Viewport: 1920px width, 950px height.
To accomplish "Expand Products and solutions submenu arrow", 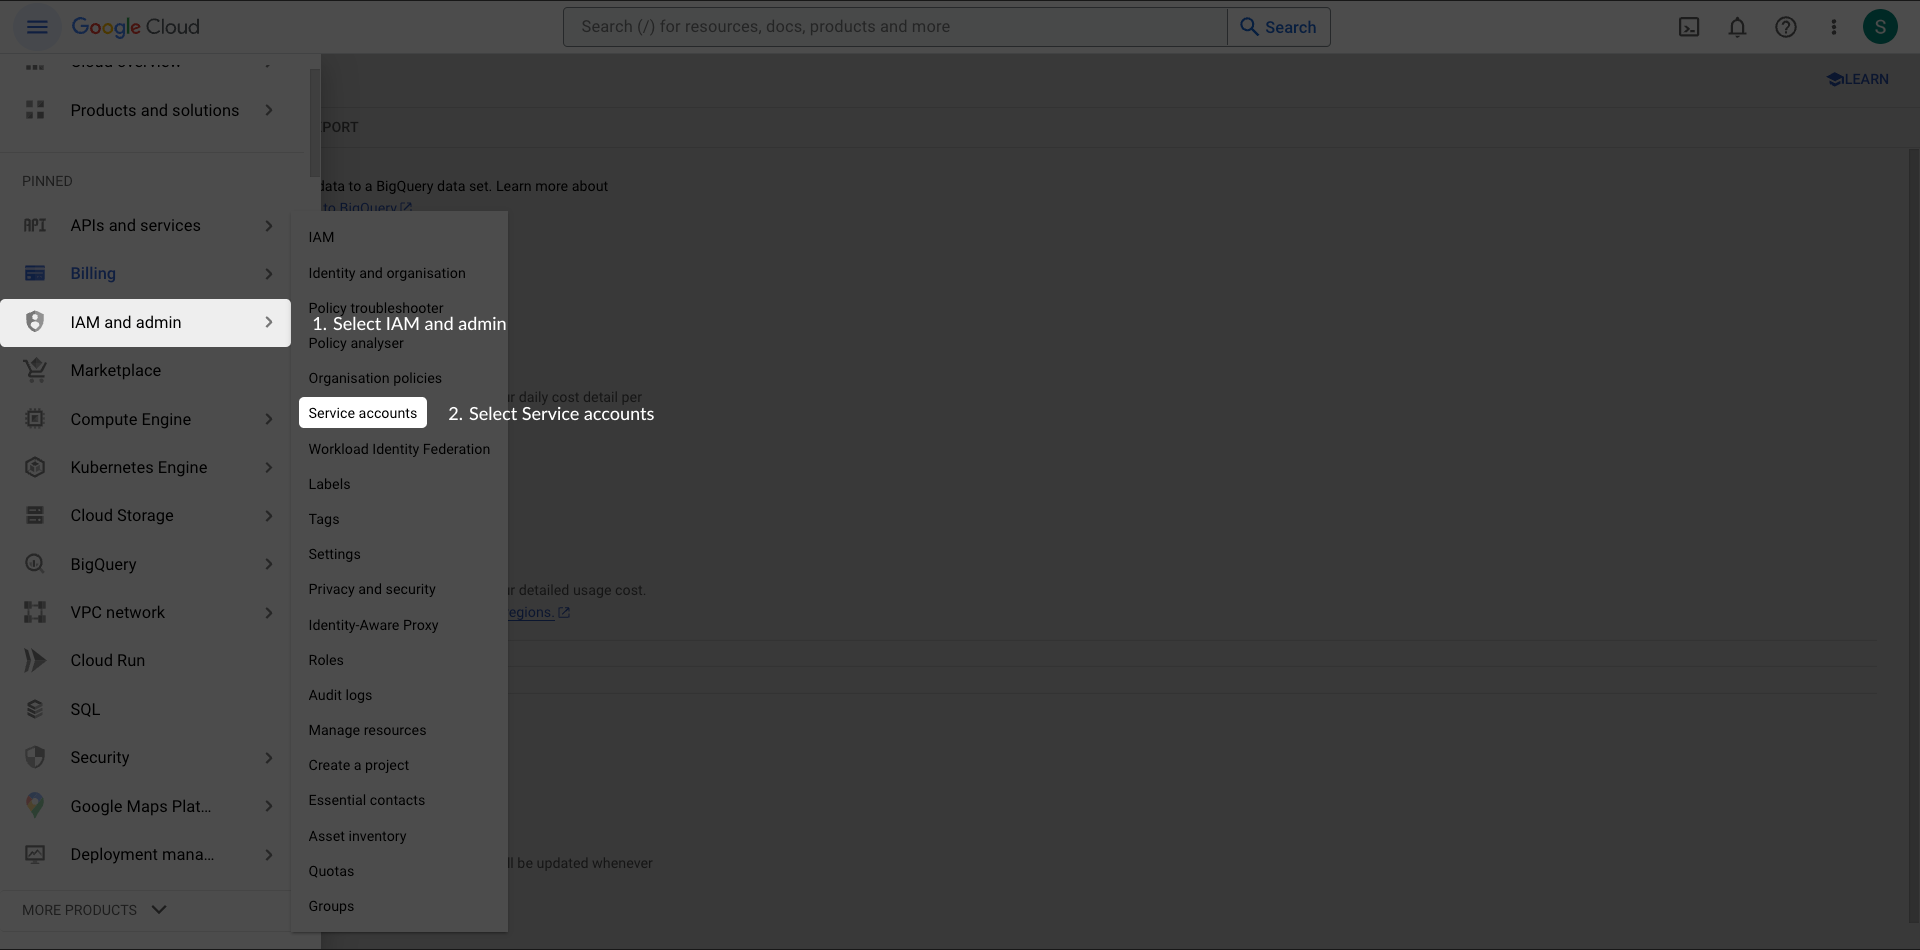I will click(269, 110).
